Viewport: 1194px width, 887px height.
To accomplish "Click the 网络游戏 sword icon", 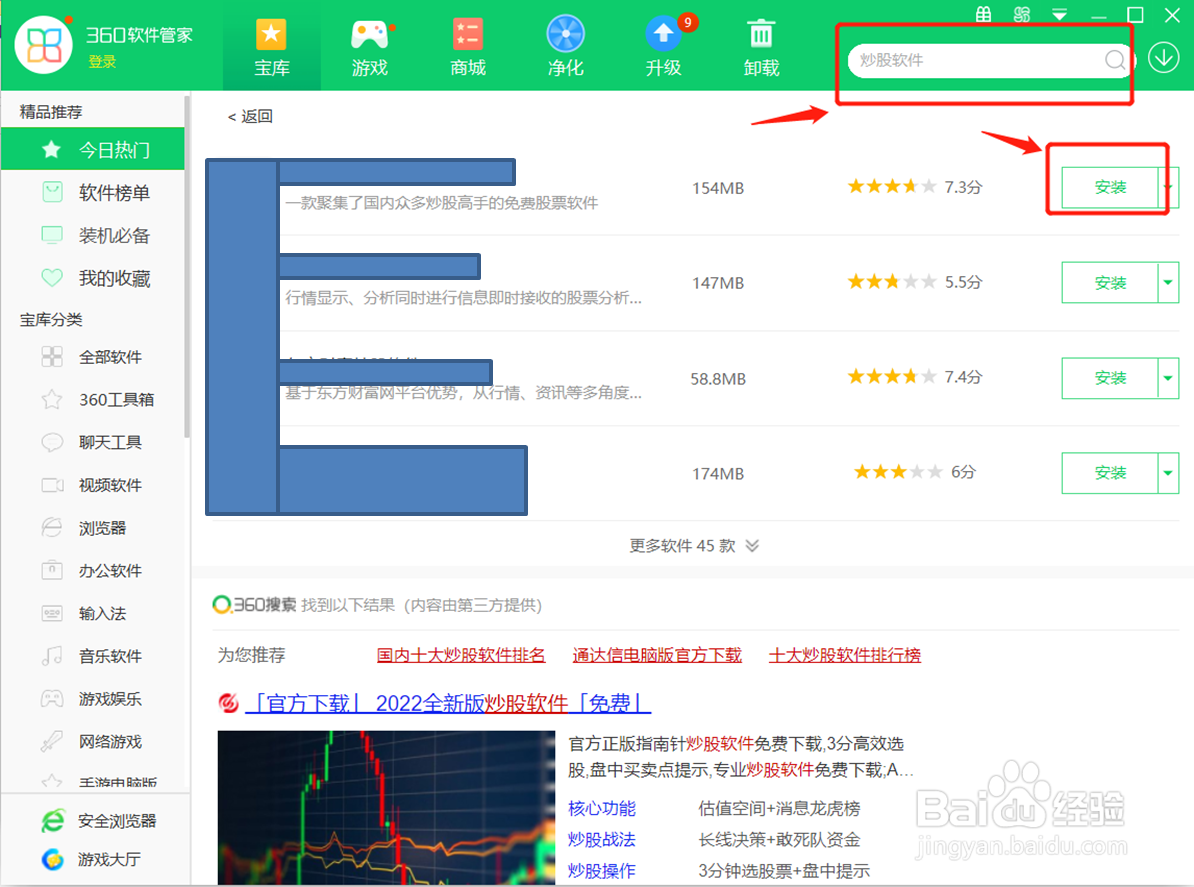I will (52, 742).
